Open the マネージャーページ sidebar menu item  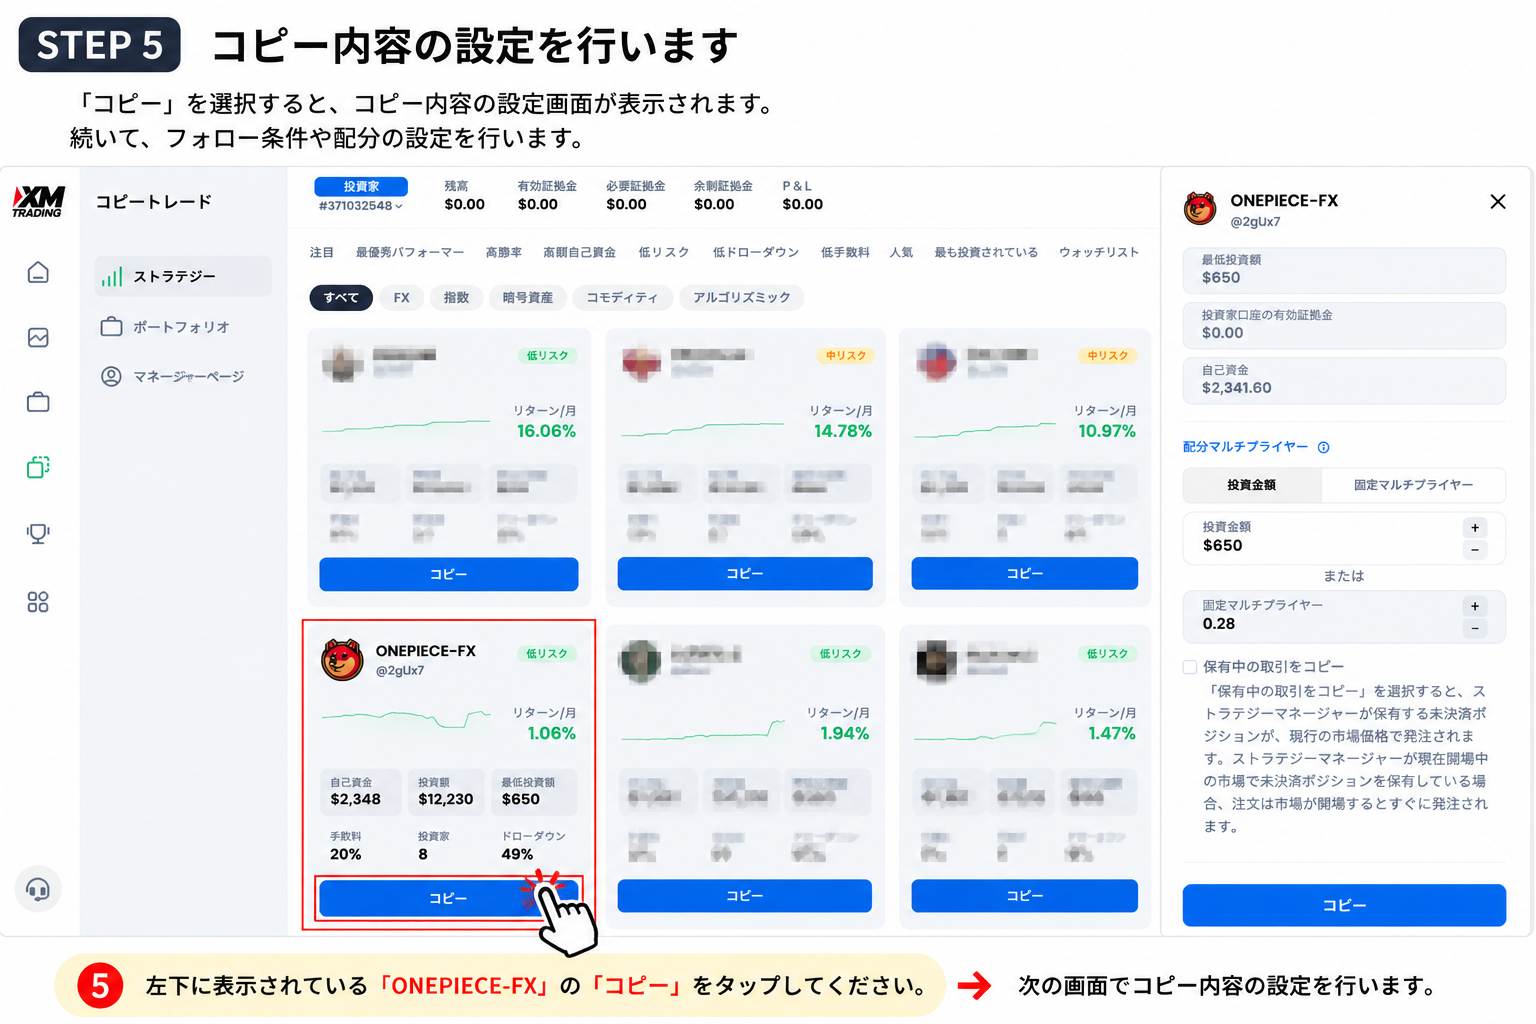173,376
